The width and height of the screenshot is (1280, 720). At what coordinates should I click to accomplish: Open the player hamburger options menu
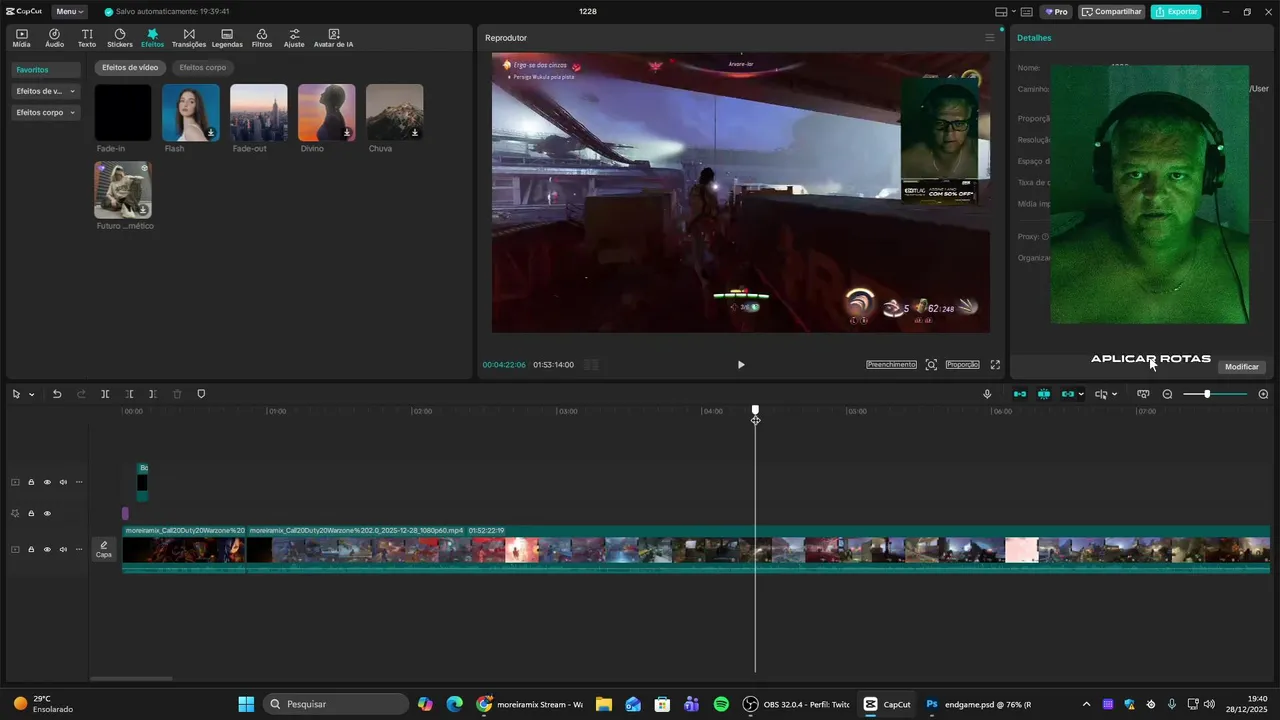[x=990, y=38]
